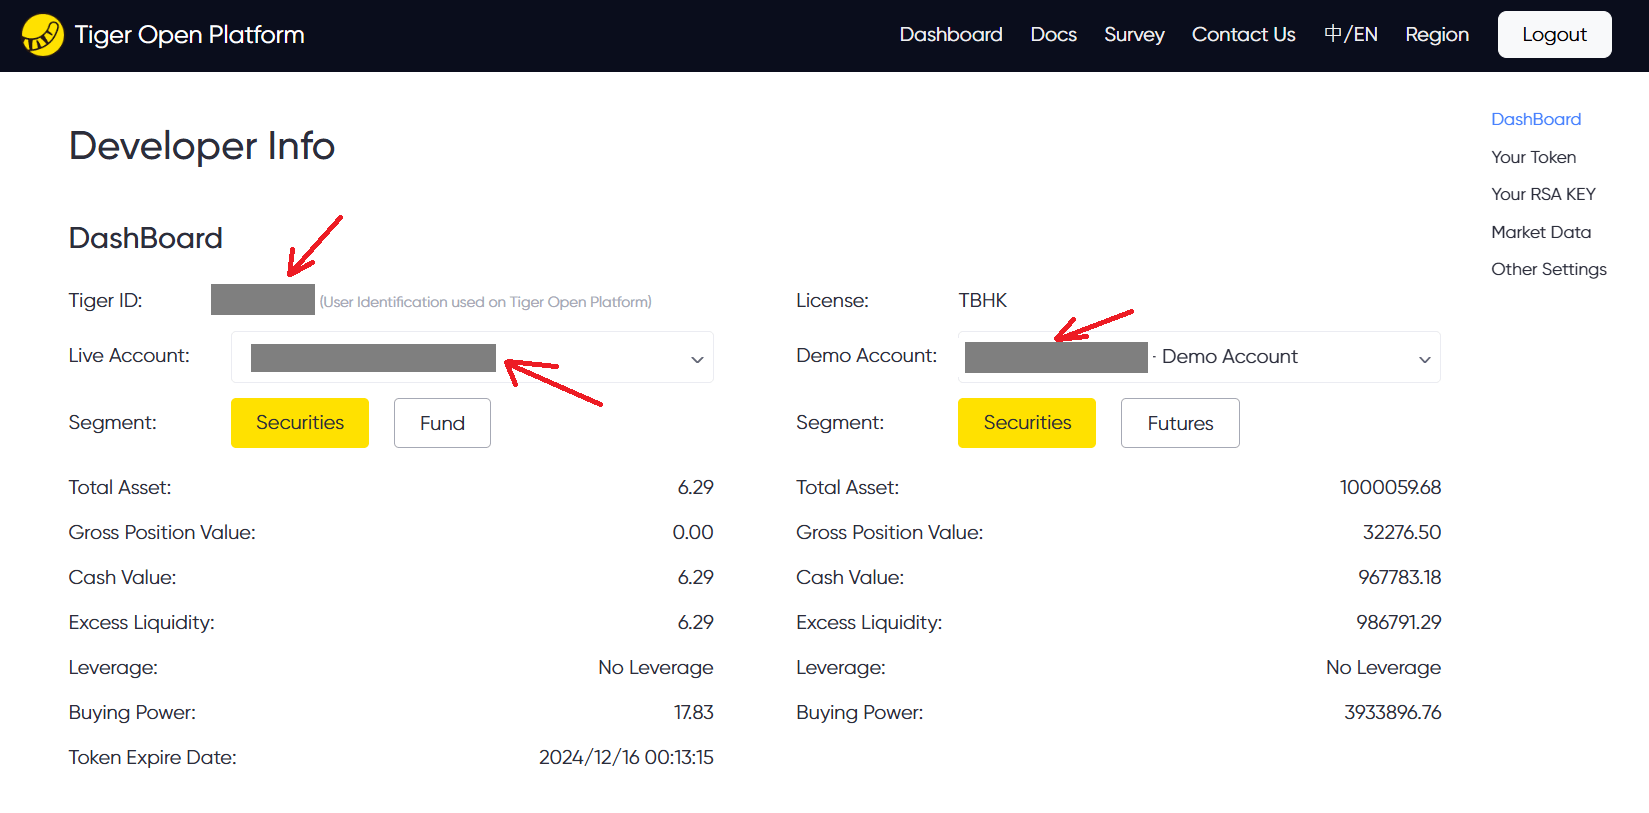
Task: Jump to Other Settings section
Action: coord(1549,269)
